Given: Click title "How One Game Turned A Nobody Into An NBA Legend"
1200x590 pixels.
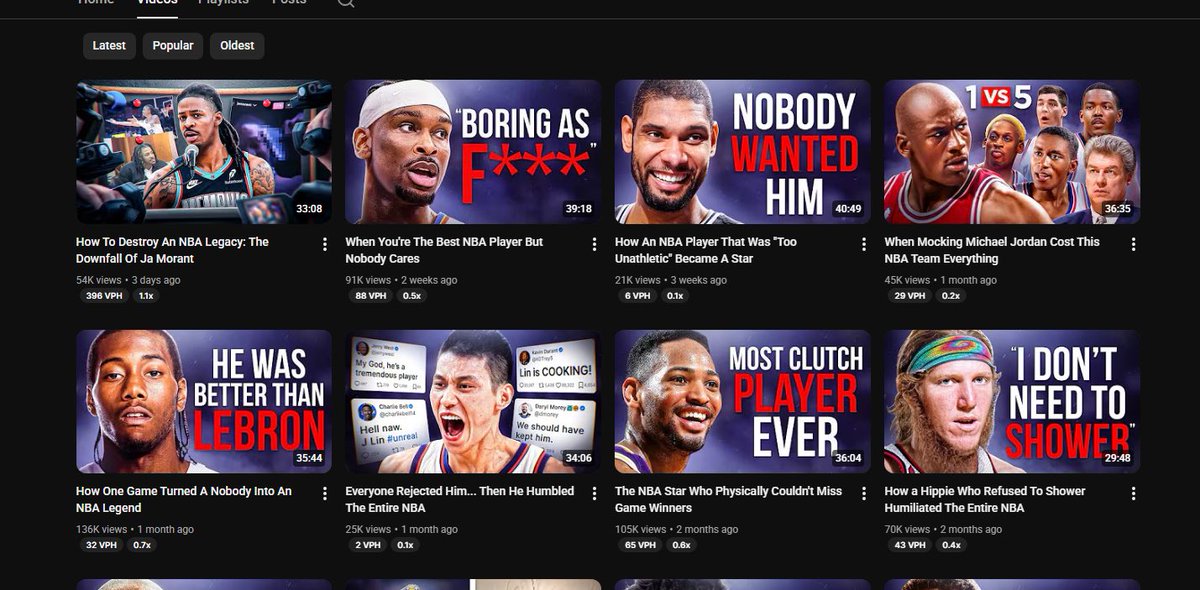Looking at the screenshot, I should pos(184,499).
